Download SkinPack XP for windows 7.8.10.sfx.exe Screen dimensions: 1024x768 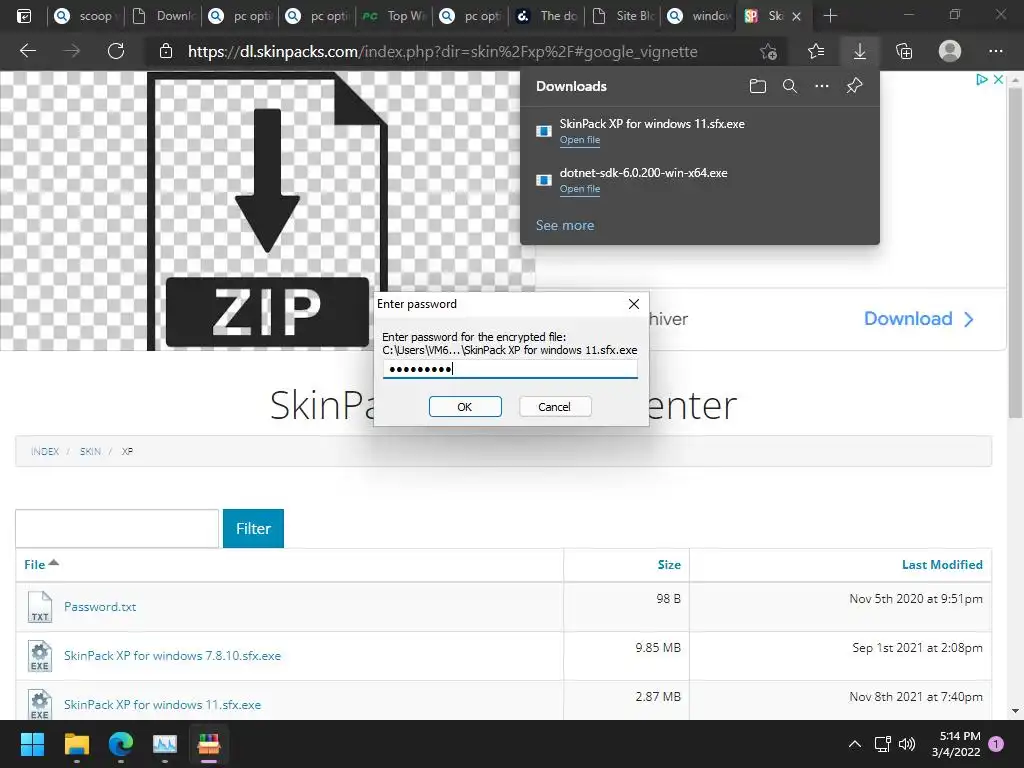(x=172, y=656)
